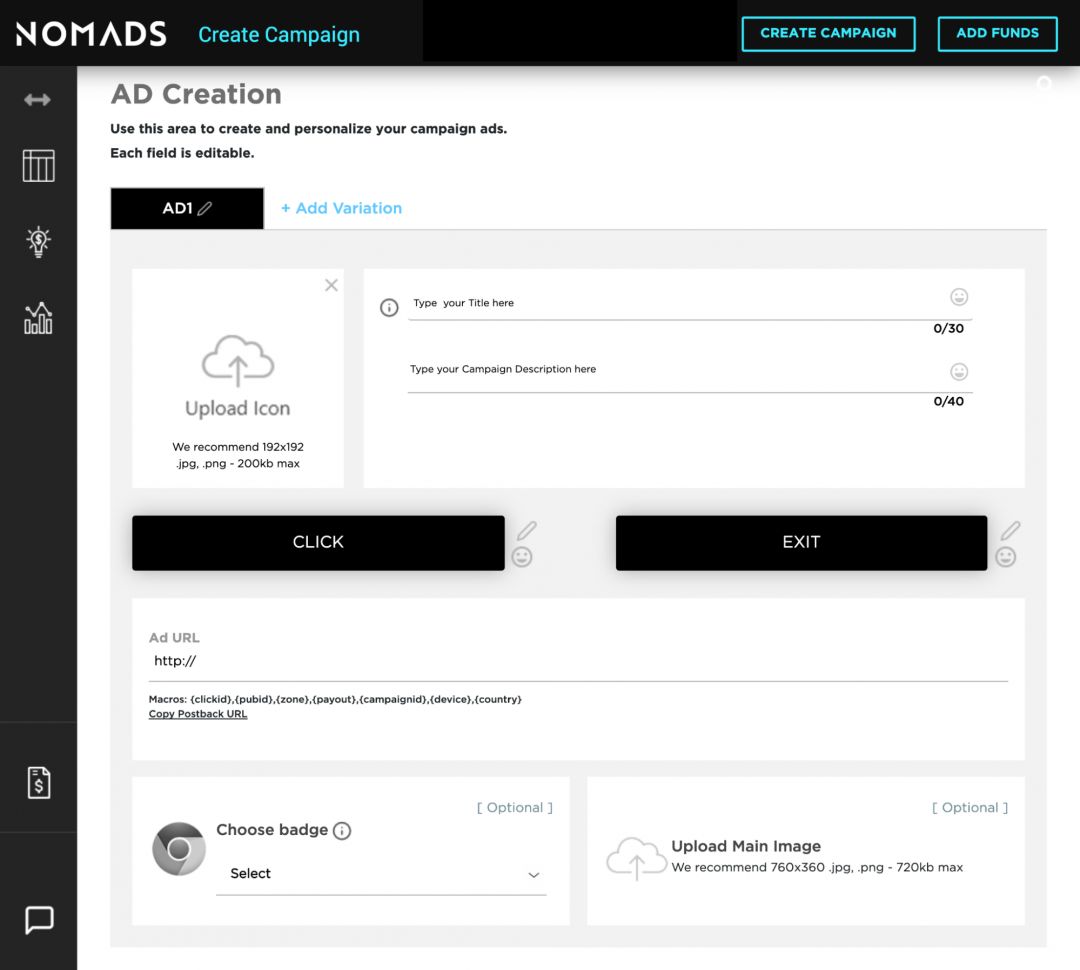The image size is (1080, 970).
Task: Click the info icon next to the title field
Action: pyautogui.click(x=388, y=307)
